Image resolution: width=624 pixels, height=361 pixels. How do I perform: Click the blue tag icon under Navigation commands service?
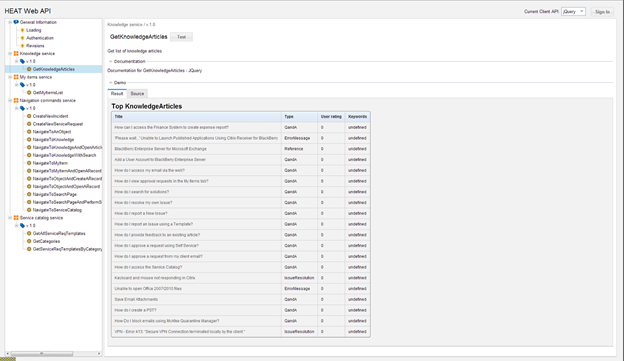(22, 108)
